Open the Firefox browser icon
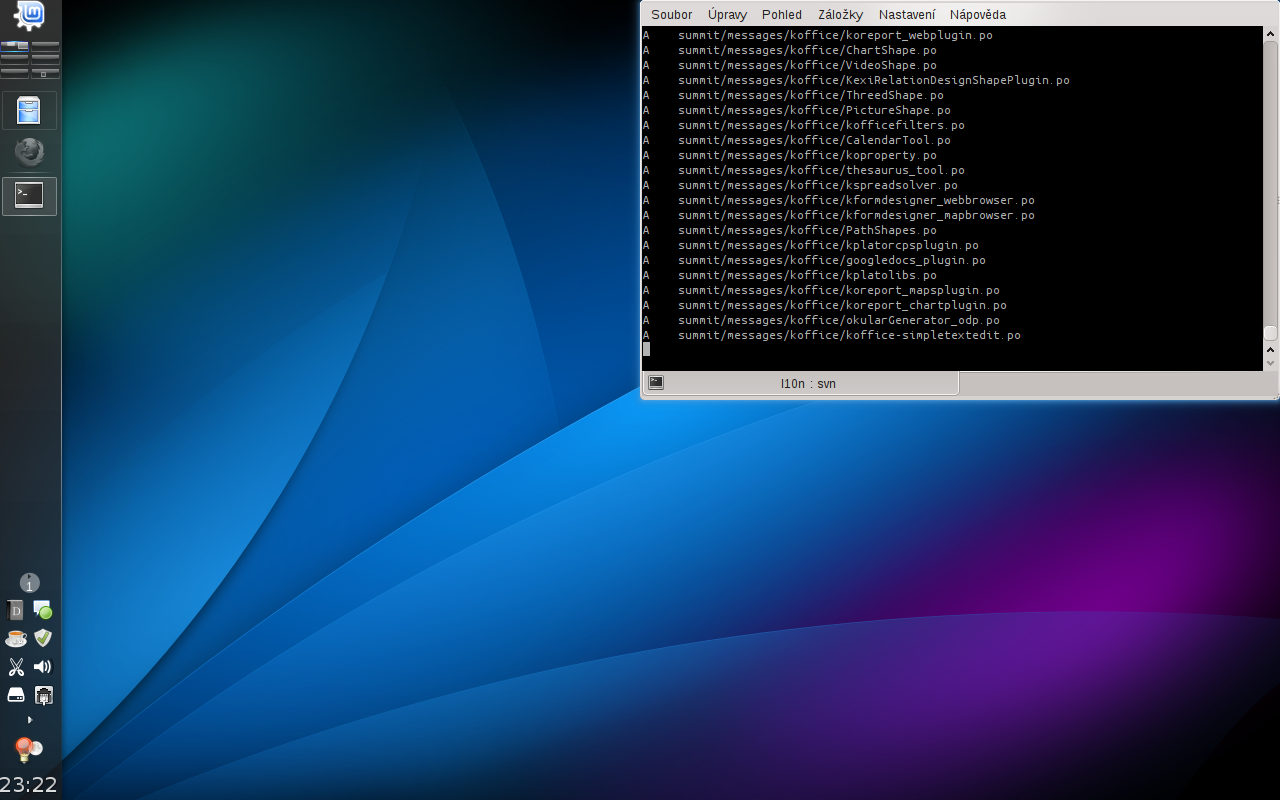The width and height of the screenshot is (1280, 800). 29,152
